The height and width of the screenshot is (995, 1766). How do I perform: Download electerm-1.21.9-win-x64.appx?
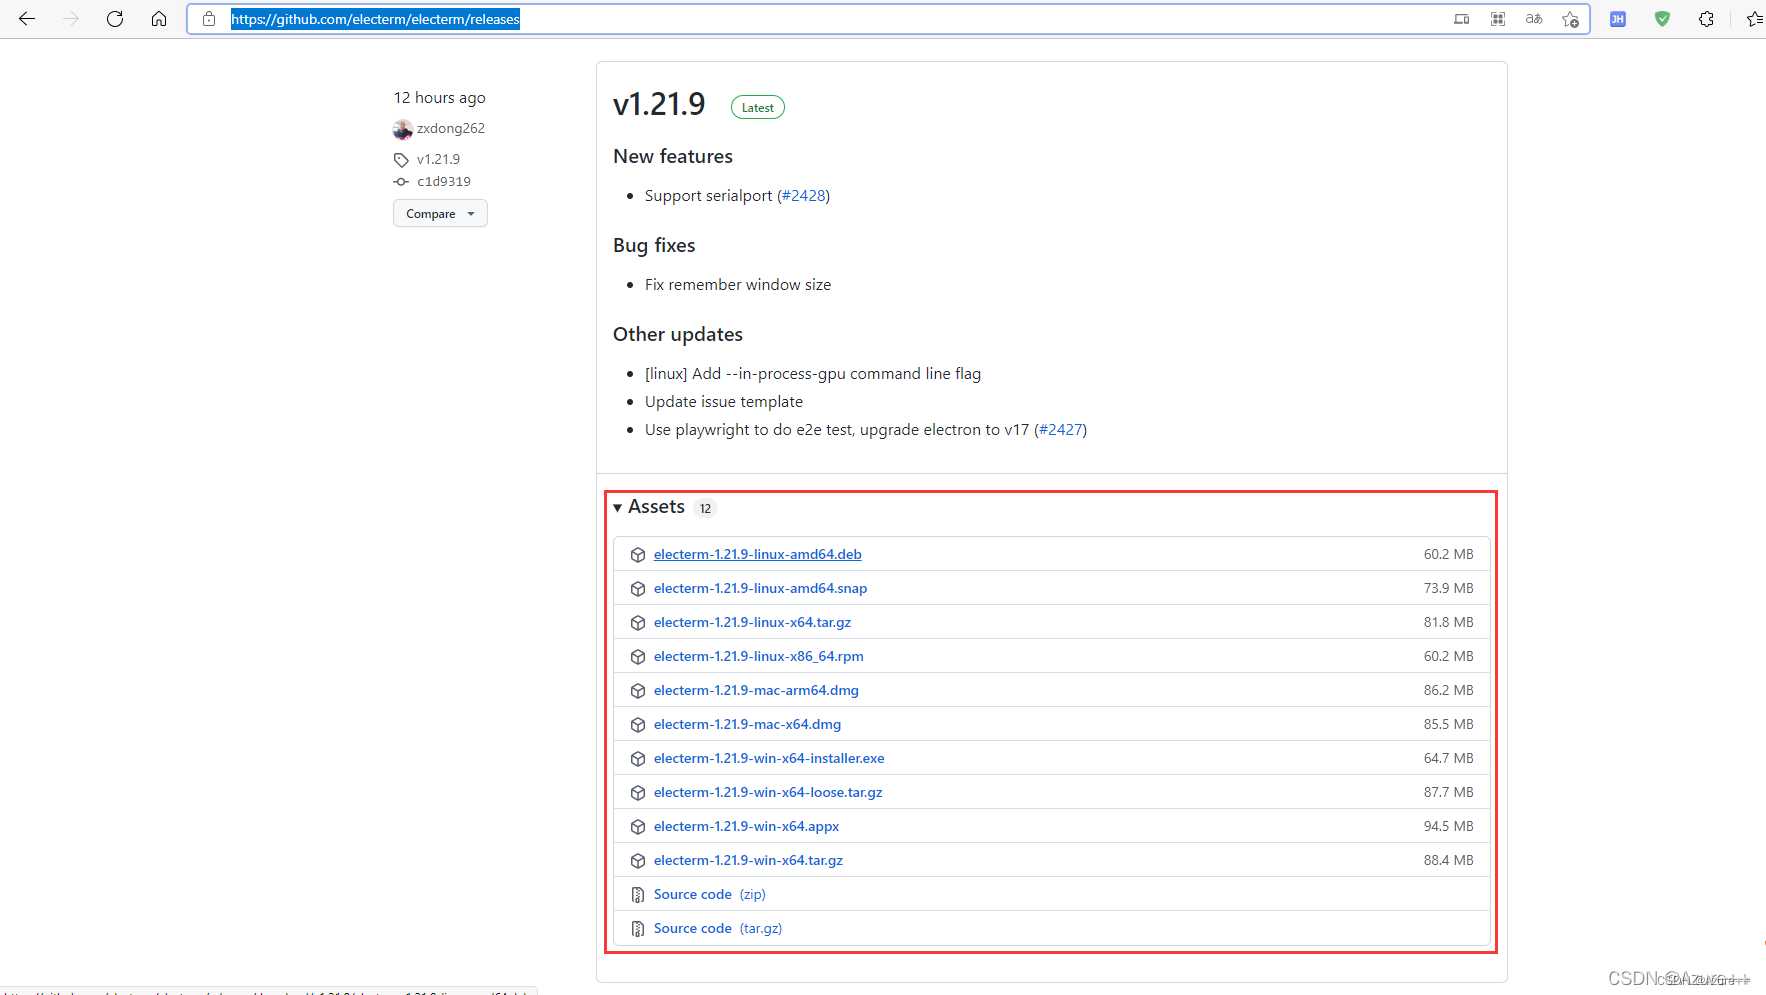(747, 826)
